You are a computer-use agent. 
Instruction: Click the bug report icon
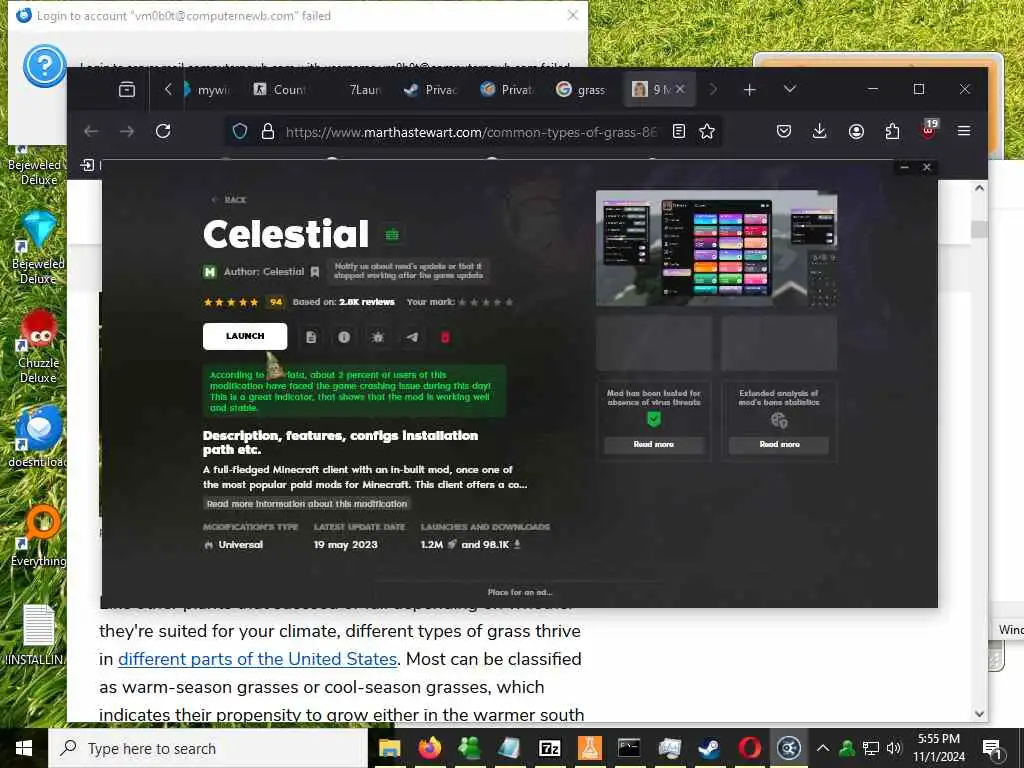[x=377, y=337]
